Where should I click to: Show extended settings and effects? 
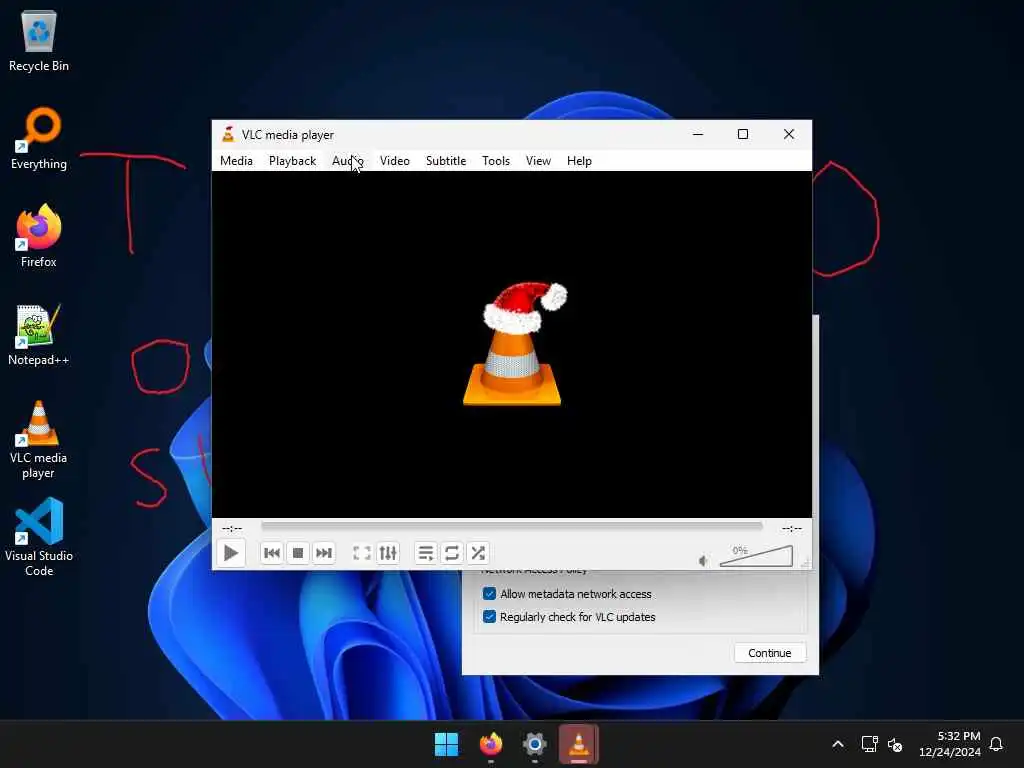point(388,553)
